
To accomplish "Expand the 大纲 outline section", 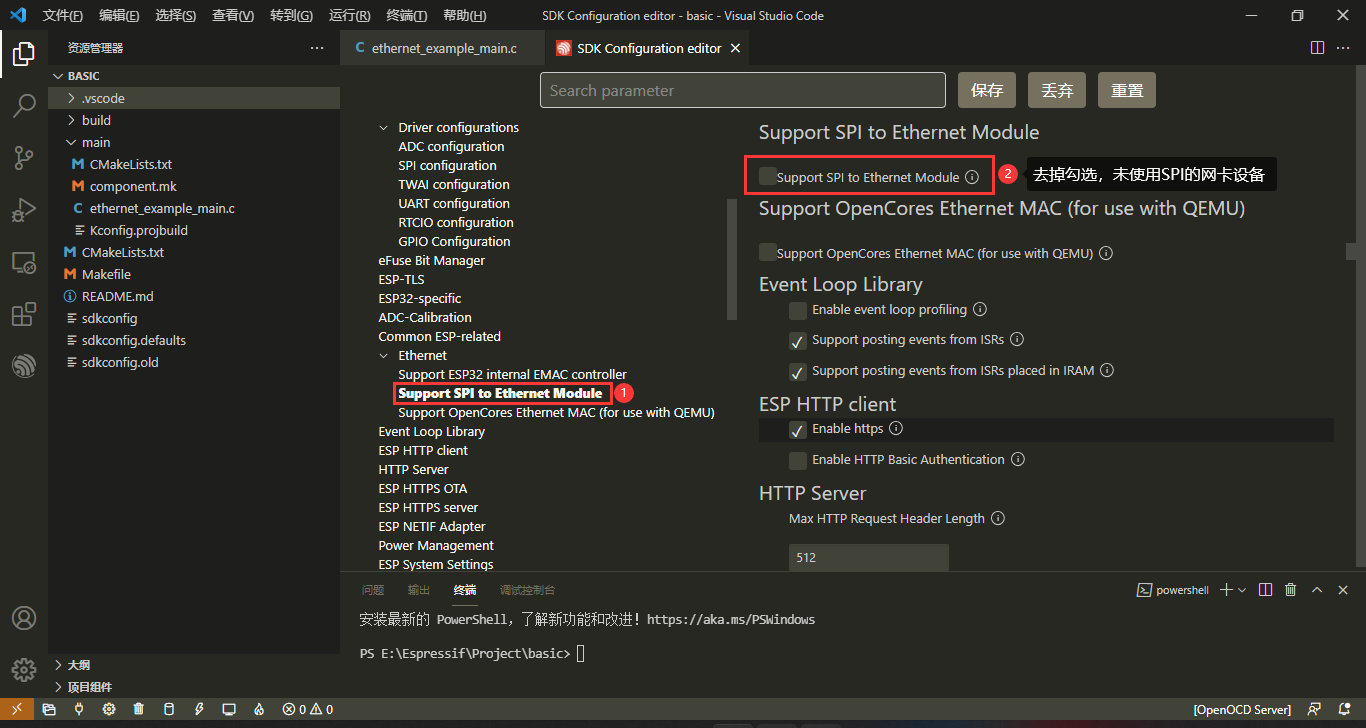I will pyautogui.click(x=59, y=665).
